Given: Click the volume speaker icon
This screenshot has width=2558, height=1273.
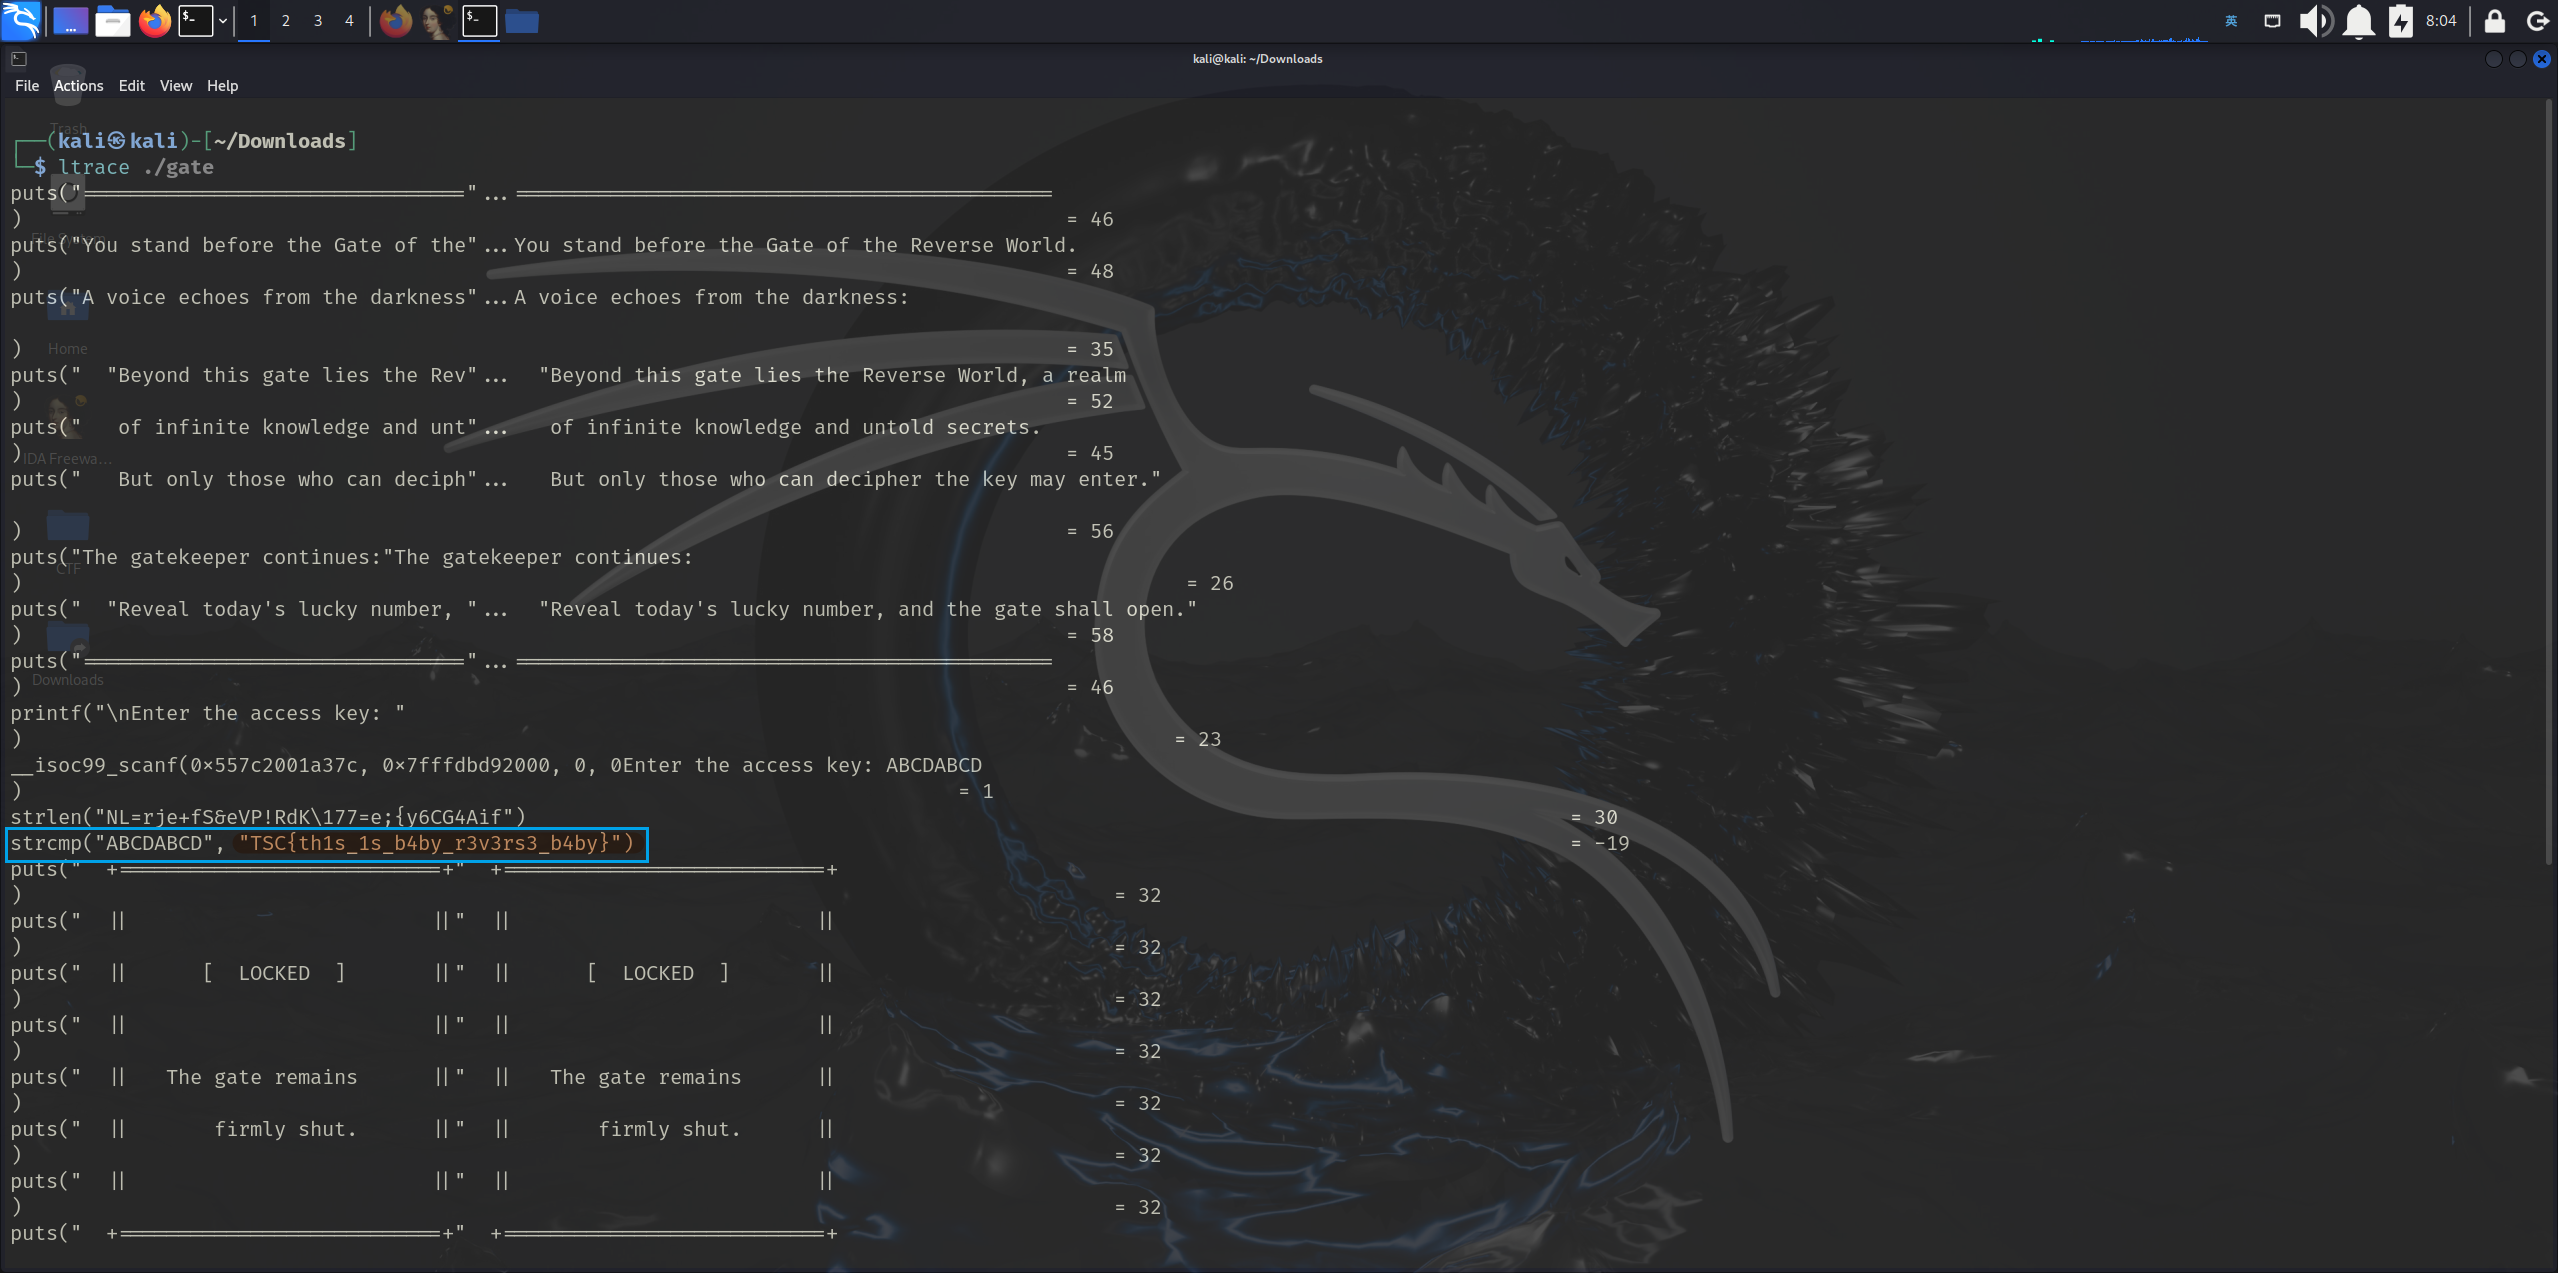Looking at the screenshot, I should click(x=2315, y=21).
